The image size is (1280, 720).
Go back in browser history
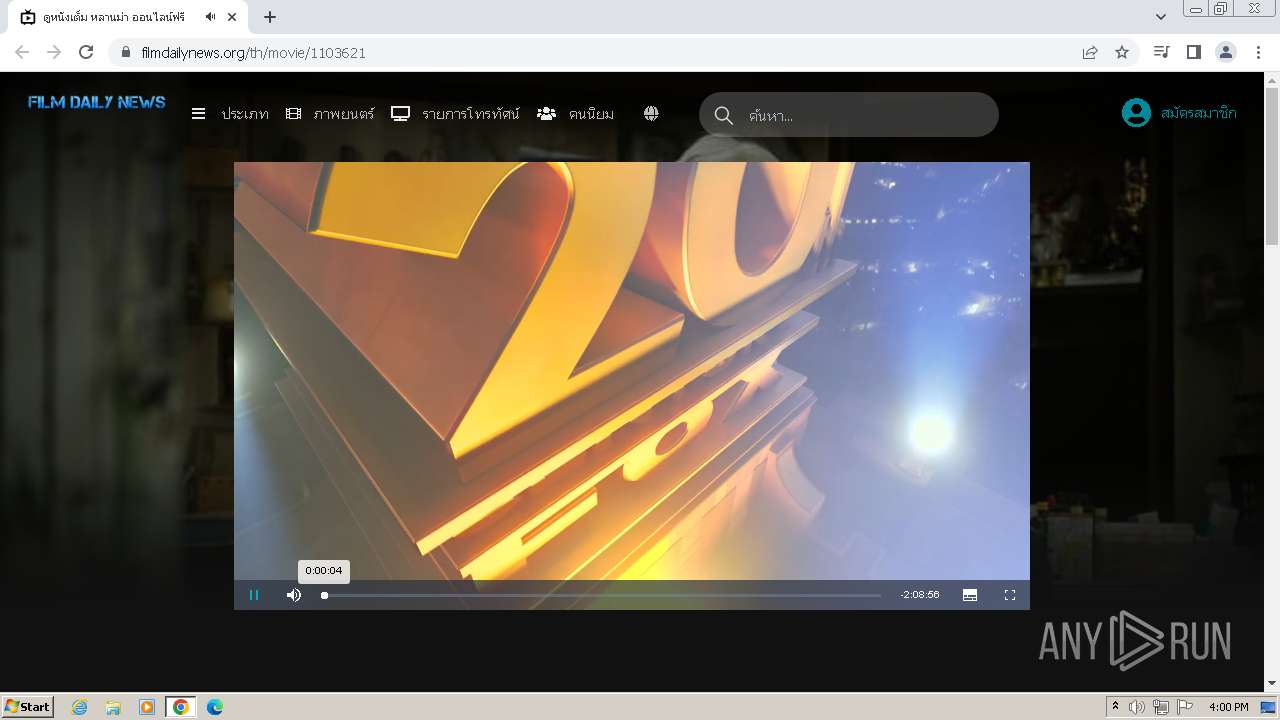(22, 52)
